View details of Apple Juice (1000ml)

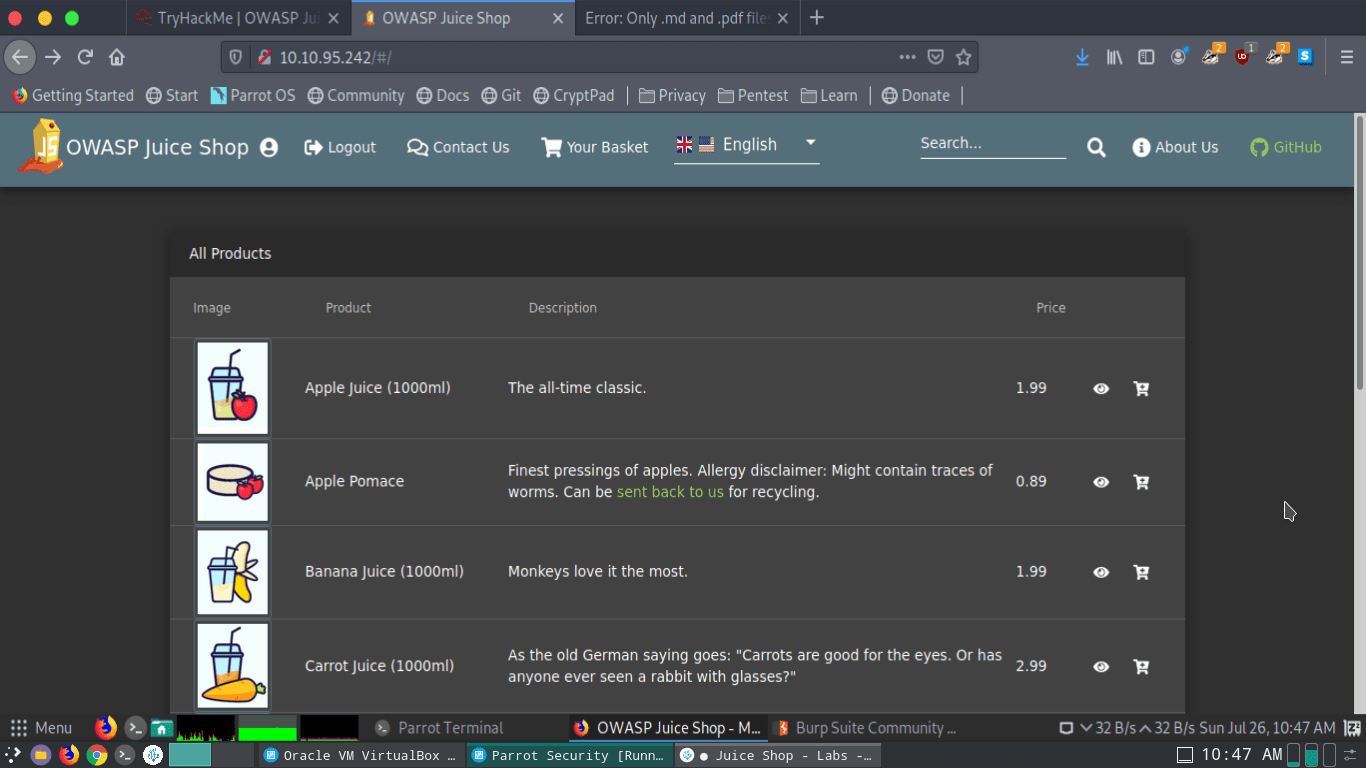point(1101,388)
